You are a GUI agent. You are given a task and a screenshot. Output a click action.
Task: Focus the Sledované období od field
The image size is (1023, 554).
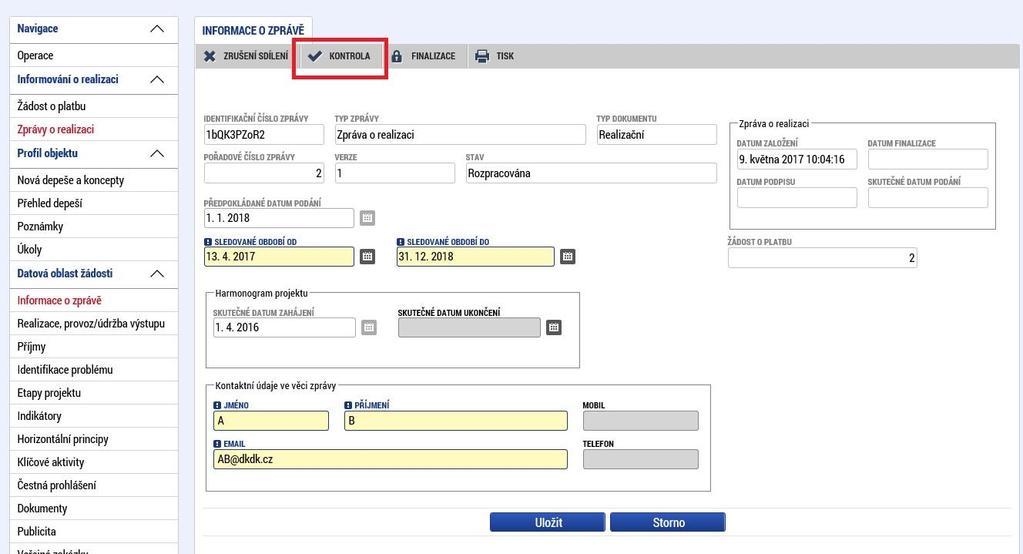(279, 256)
